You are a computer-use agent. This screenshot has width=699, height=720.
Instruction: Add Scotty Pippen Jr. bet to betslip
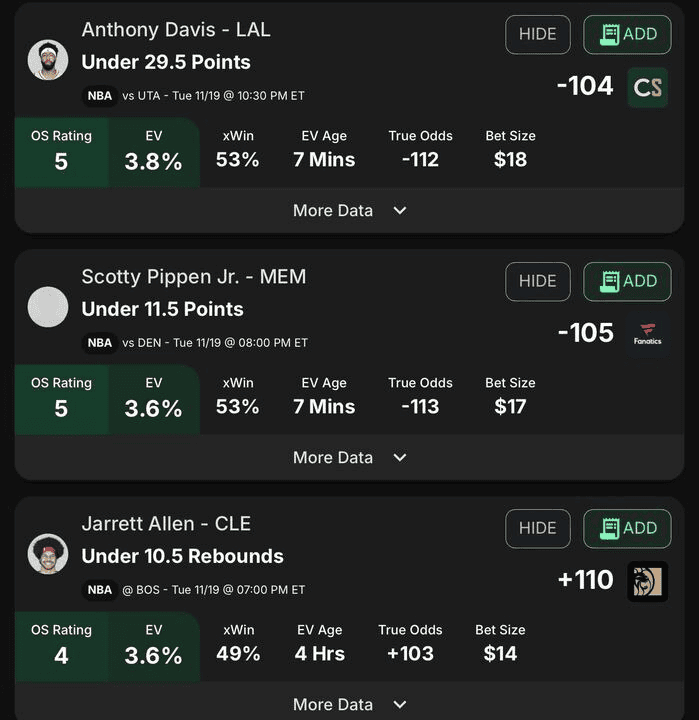[627, 282]
